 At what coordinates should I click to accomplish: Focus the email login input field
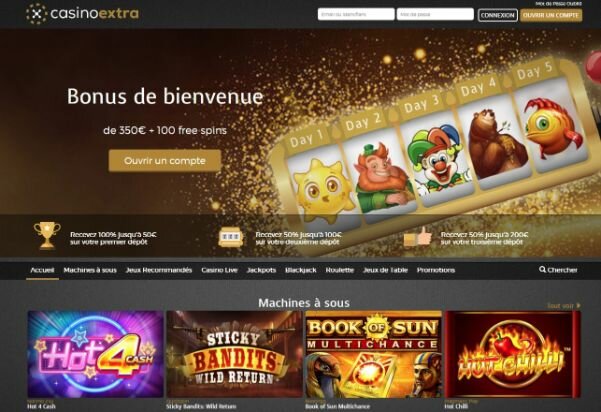pos(356,14)
